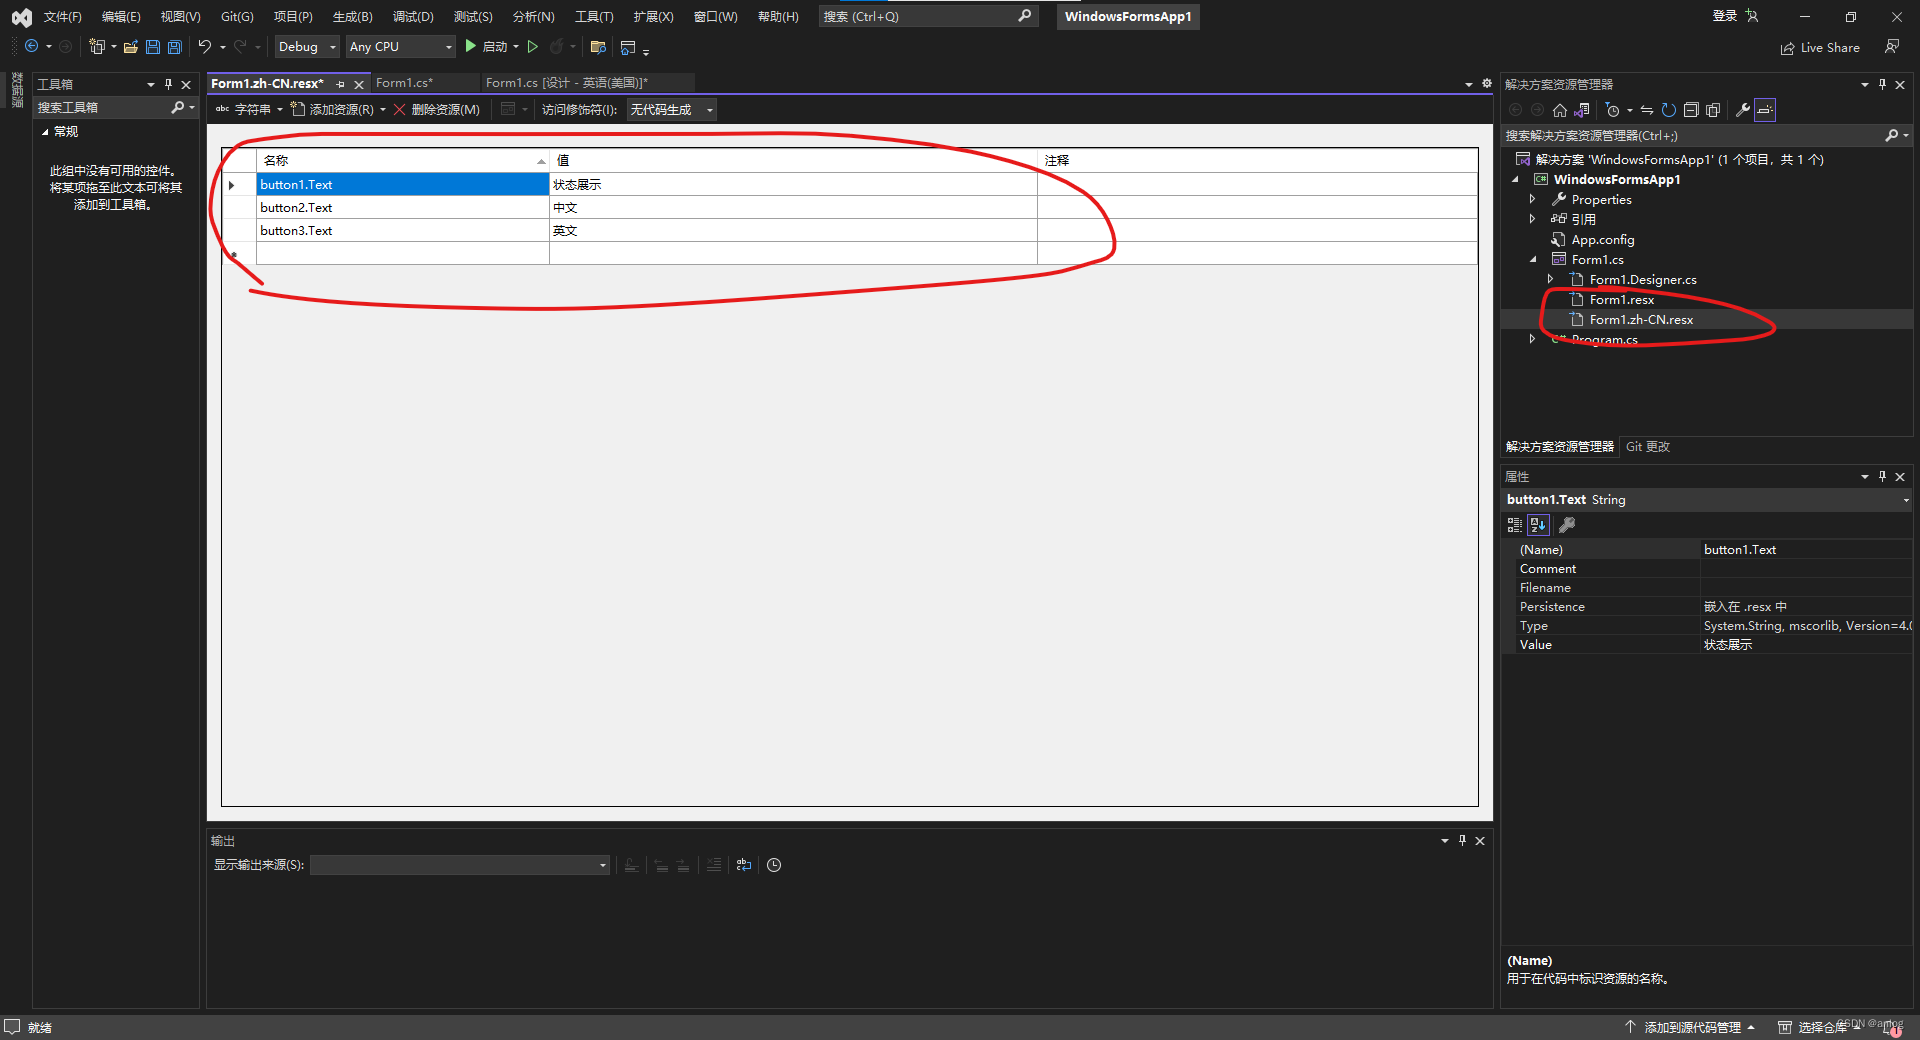Sync with active document arrows icon
1920x1040 pixels.
(1647, 110)
